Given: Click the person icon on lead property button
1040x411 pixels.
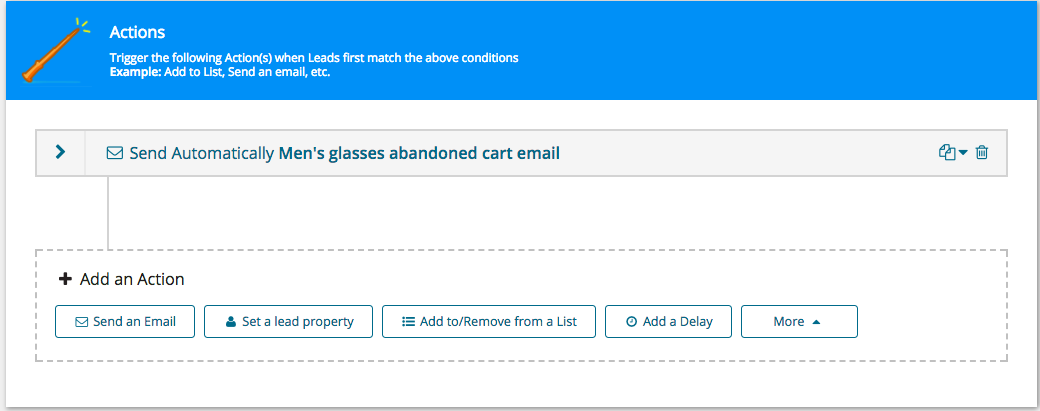Looking at the screenshot, I should coord(230,322).
